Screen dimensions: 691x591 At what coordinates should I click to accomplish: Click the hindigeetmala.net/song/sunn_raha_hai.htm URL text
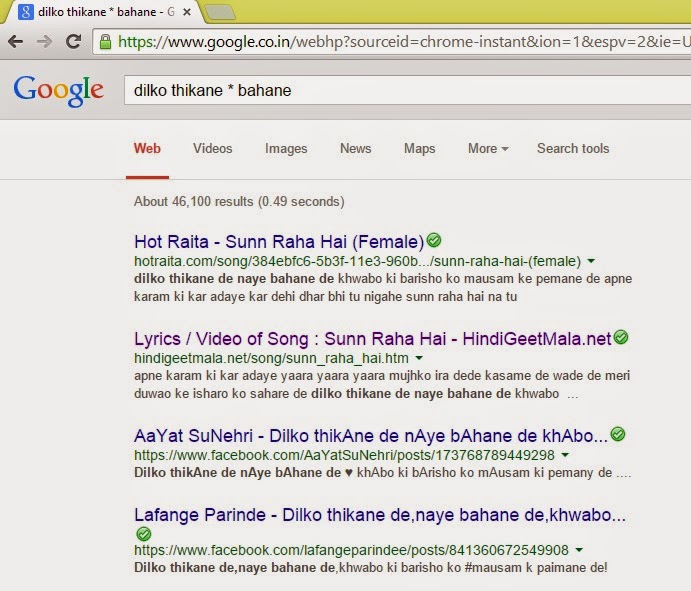(271, 358)
